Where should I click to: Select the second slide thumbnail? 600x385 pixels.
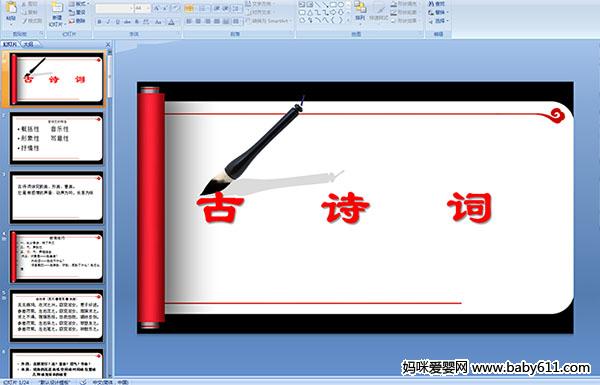click(x=57, y=139)
